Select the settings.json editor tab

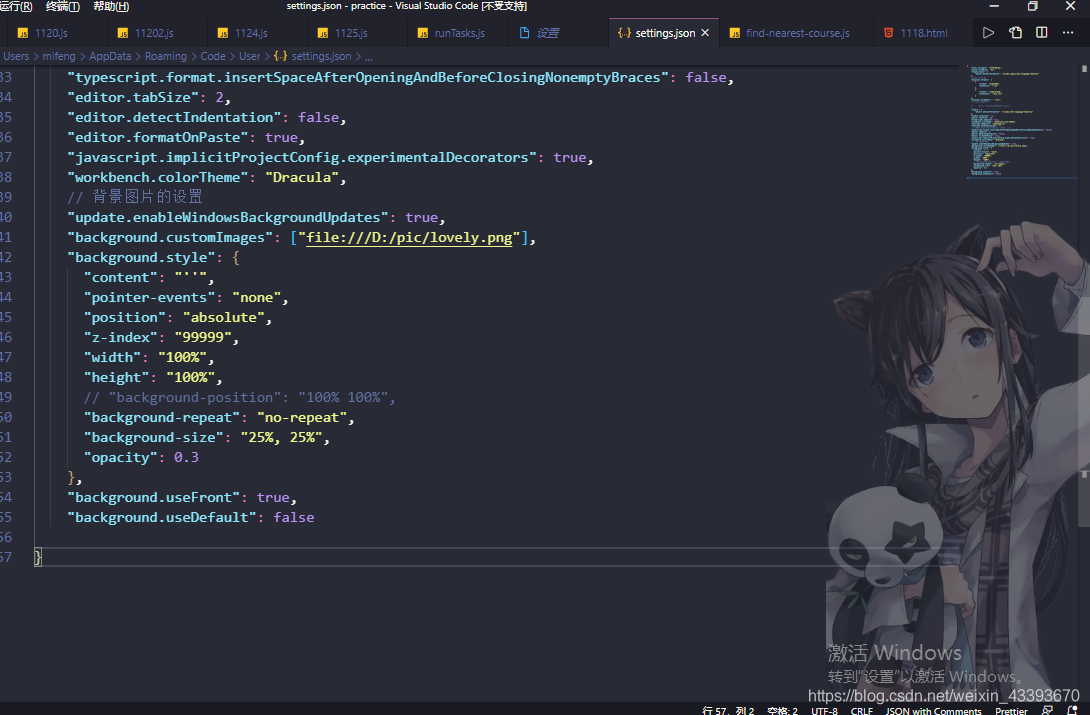coord(665,33)
